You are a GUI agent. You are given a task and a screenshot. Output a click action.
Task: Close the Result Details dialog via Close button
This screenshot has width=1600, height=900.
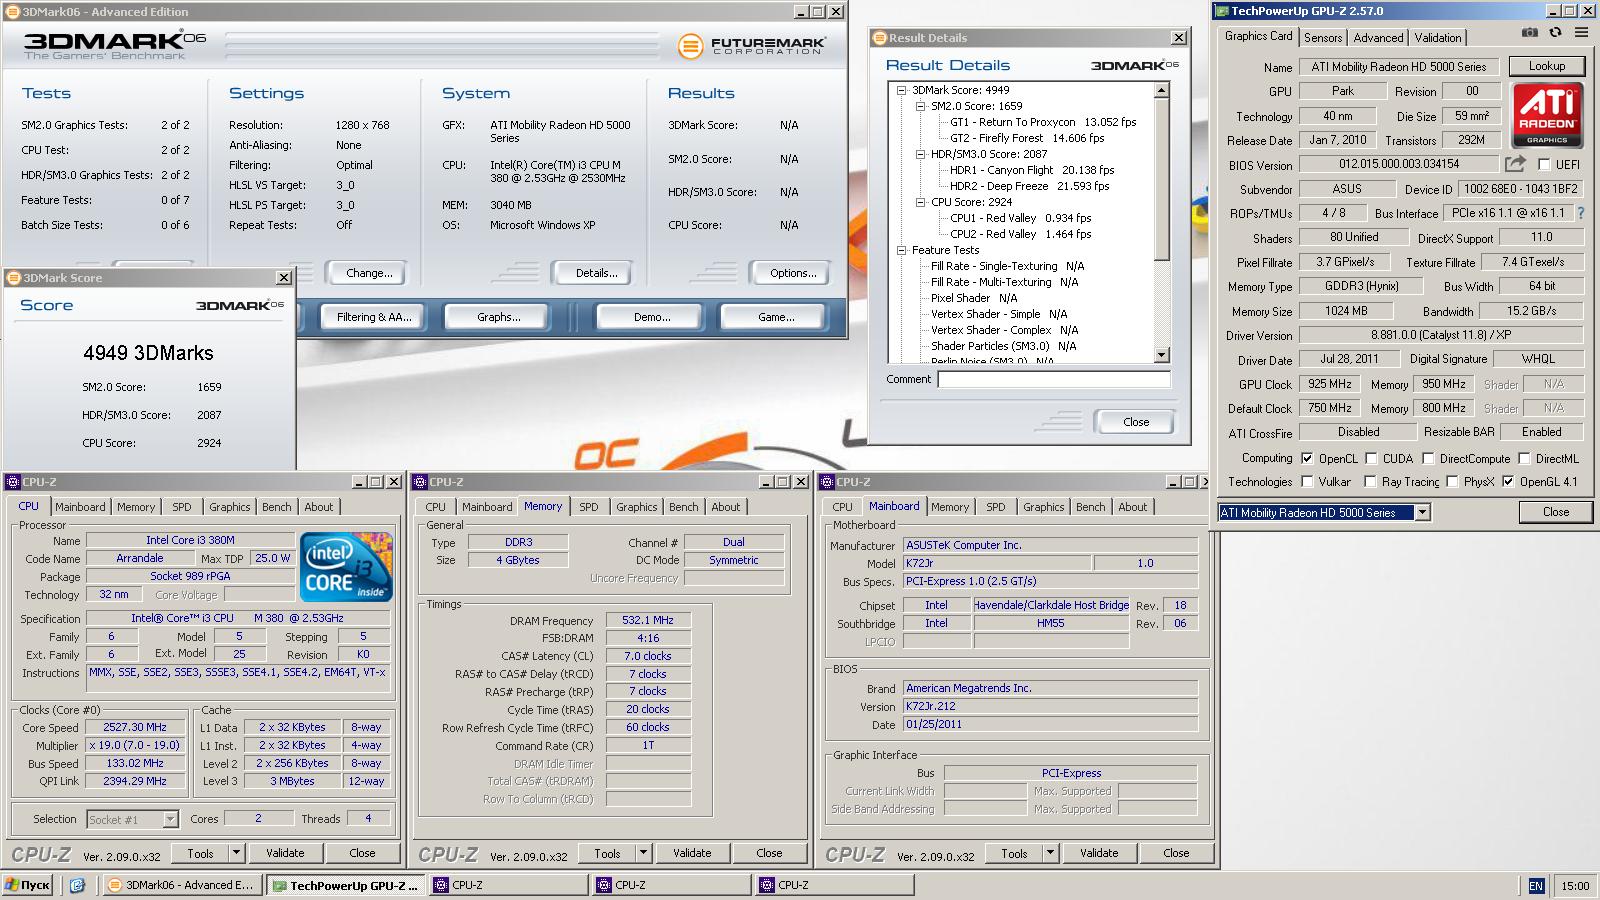point(1136,422)
